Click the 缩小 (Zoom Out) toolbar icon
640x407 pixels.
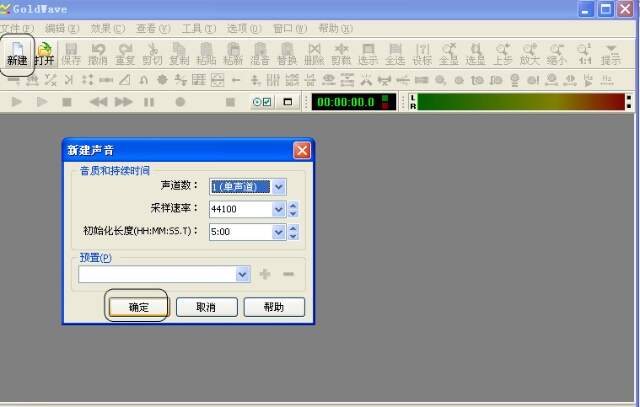click(557, 54)
